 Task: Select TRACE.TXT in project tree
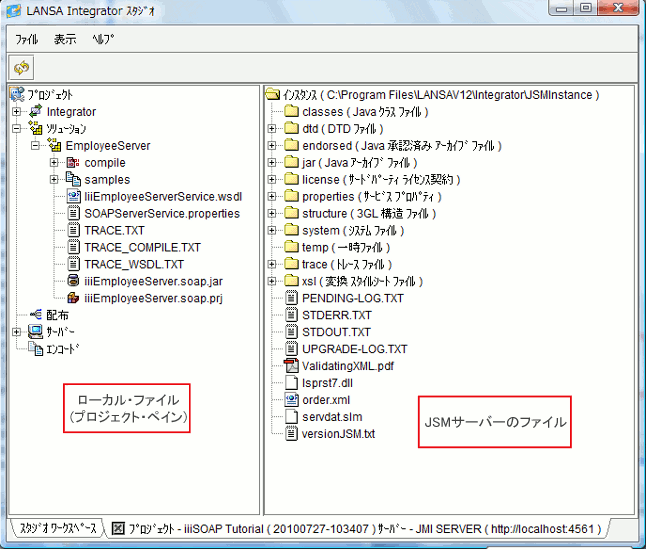point(114,230)
